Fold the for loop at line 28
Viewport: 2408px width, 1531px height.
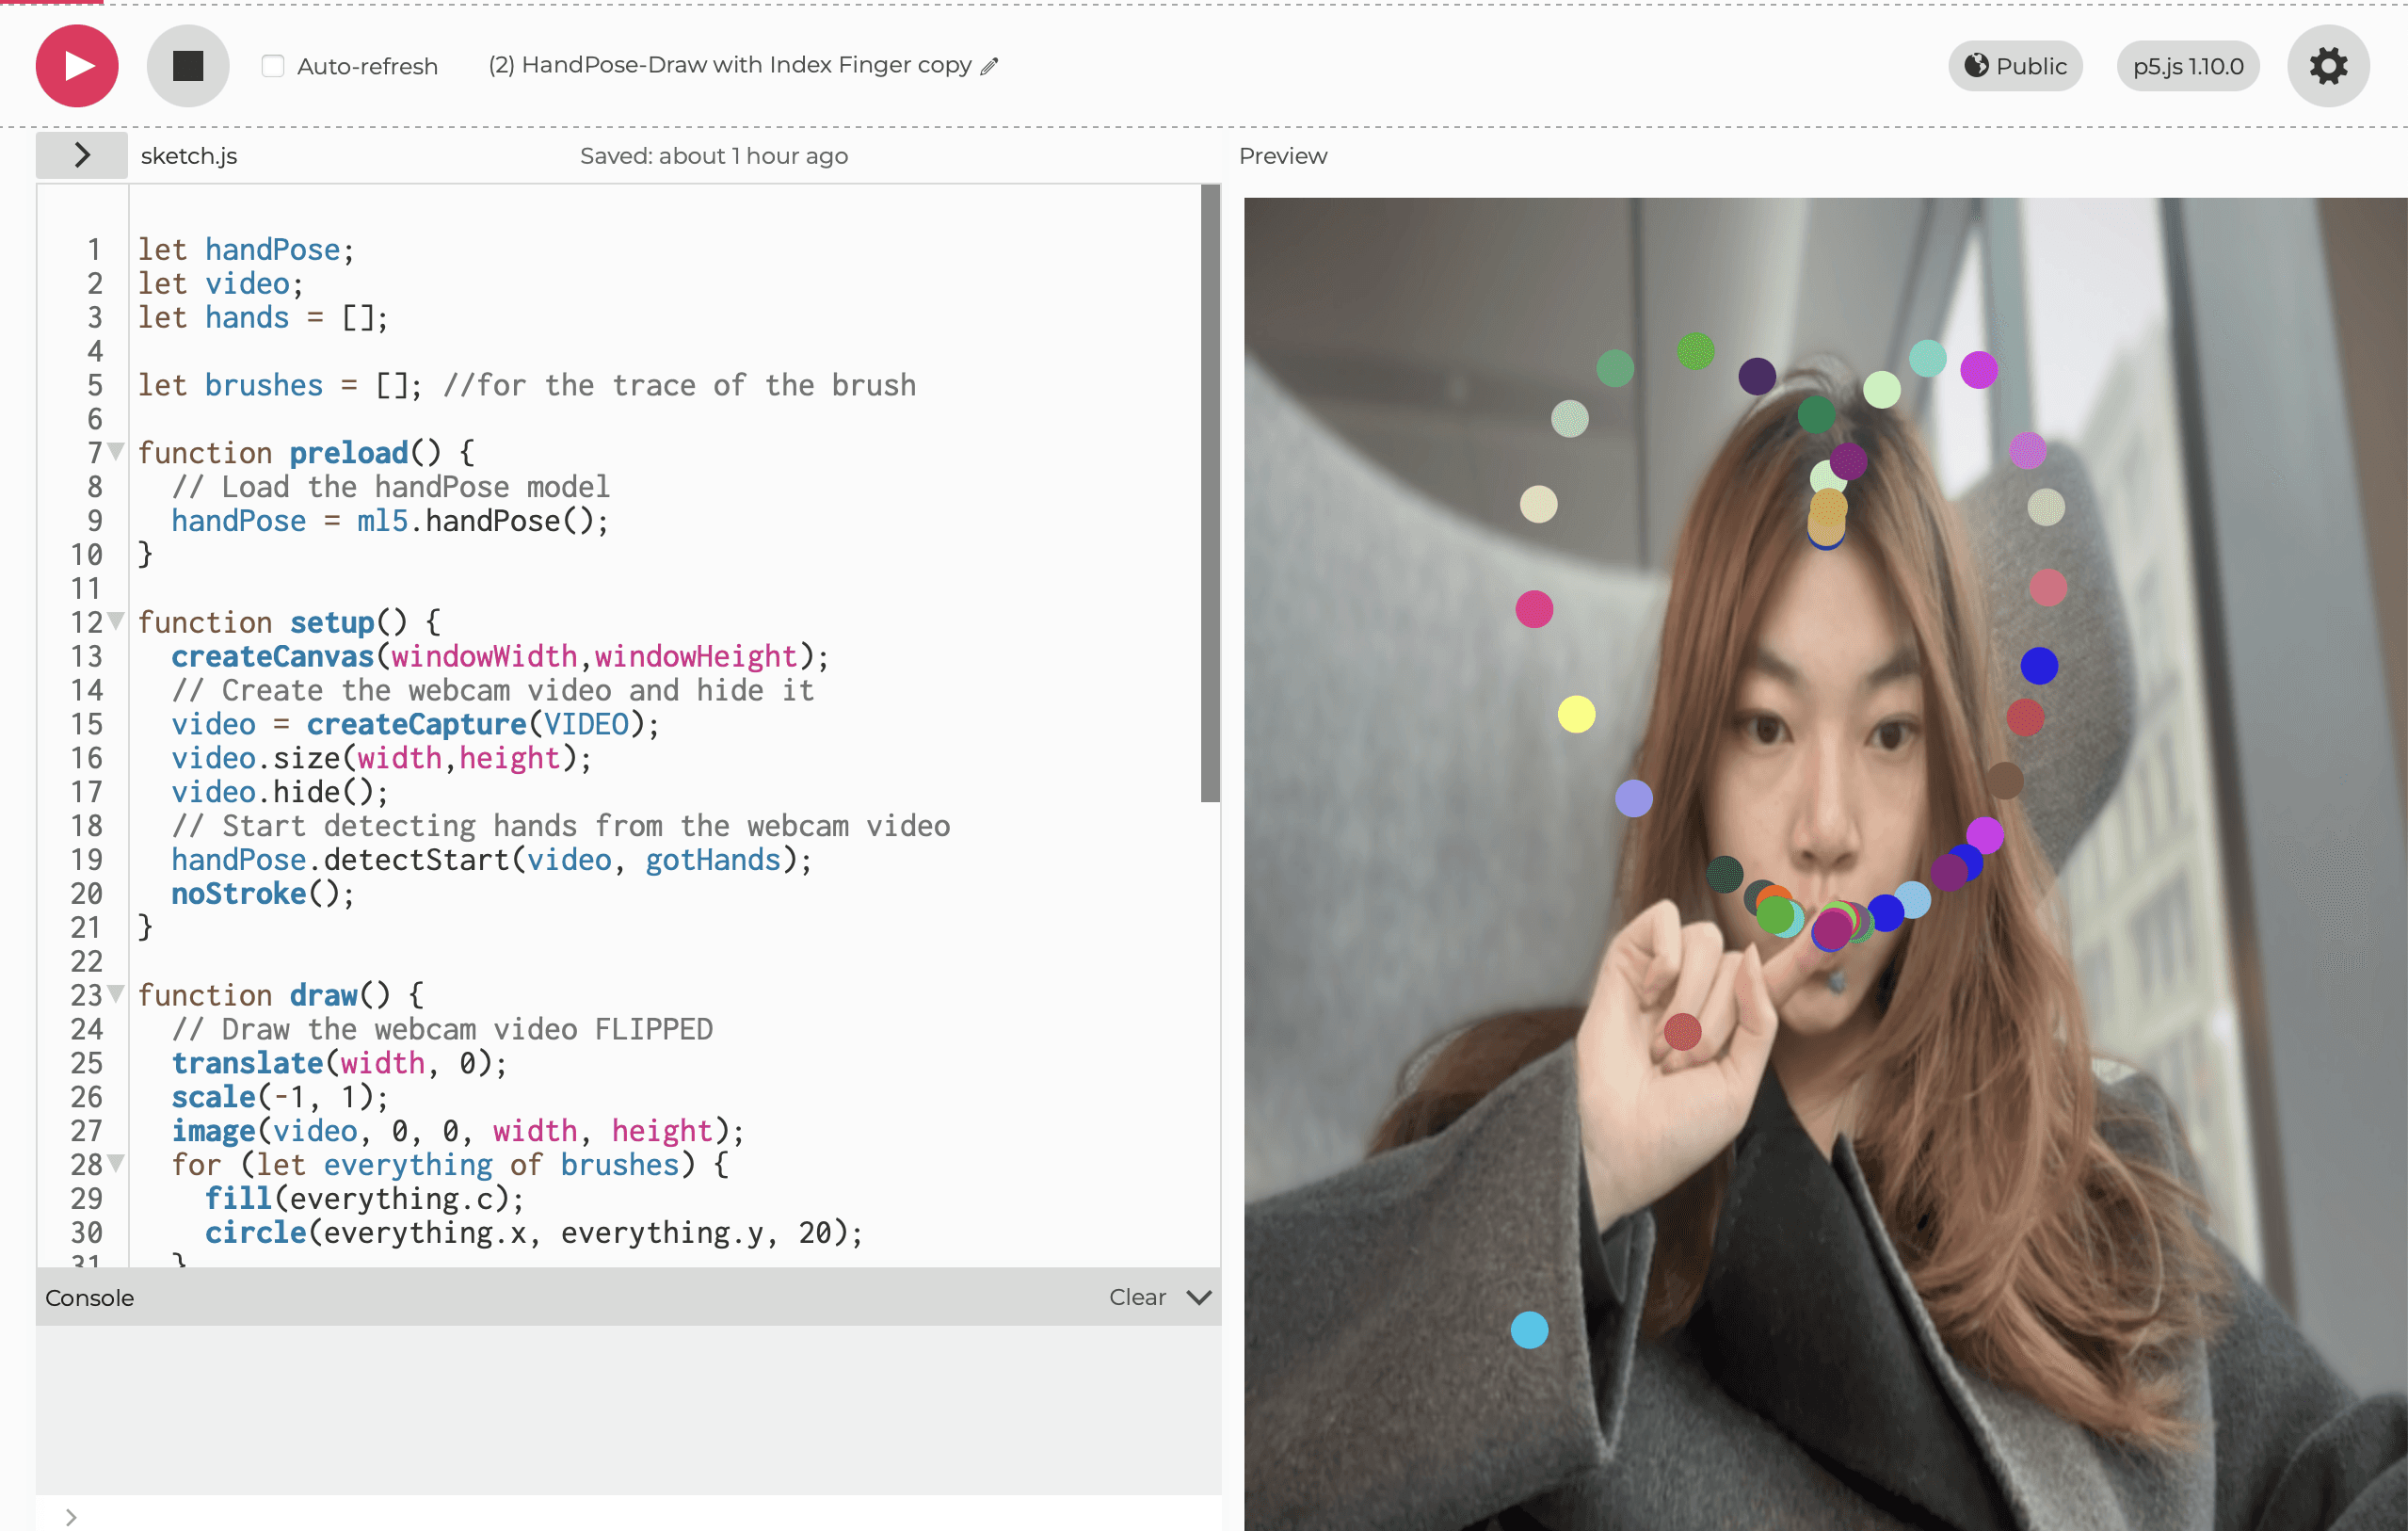(x=116, y=1163)
